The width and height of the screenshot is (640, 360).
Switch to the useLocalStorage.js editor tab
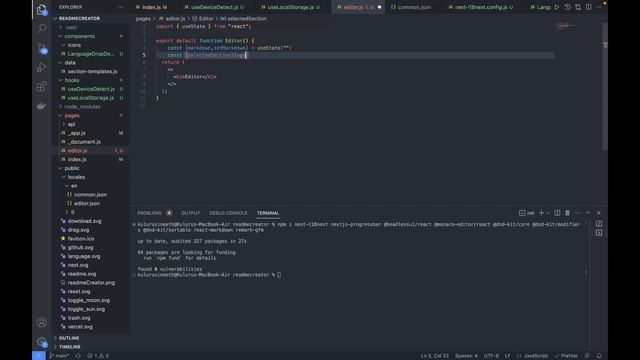291,7
